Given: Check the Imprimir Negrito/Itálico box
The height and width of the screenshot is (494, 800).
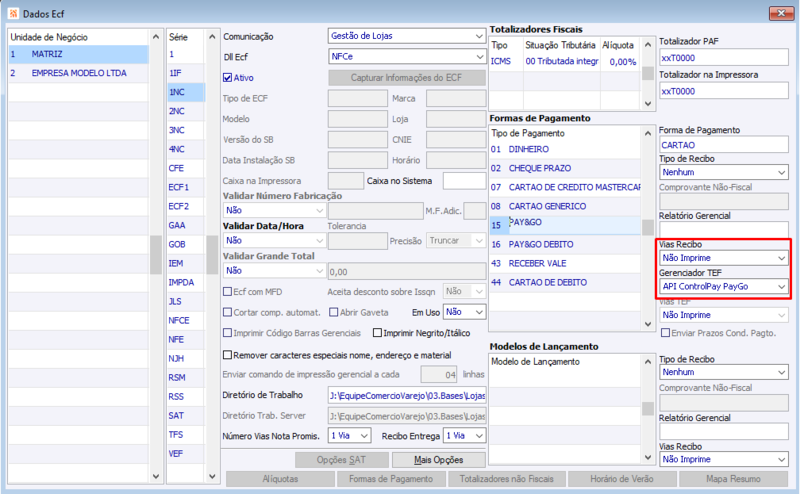Looking at the screenshot, I should (x=378, y=333).
